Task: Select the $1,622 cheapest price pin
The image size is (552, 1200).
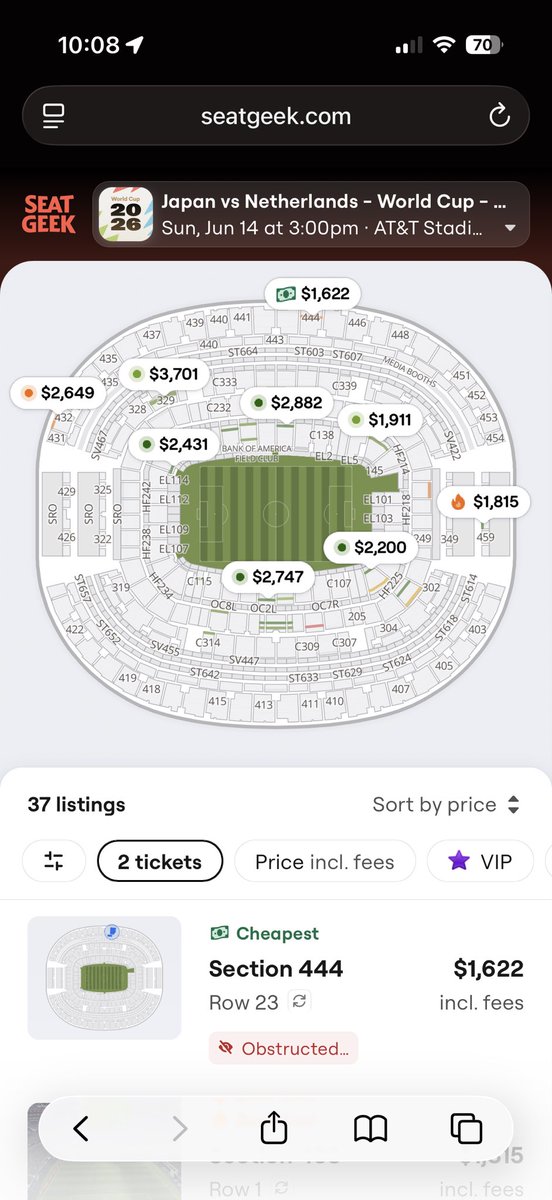Action: 312,293
